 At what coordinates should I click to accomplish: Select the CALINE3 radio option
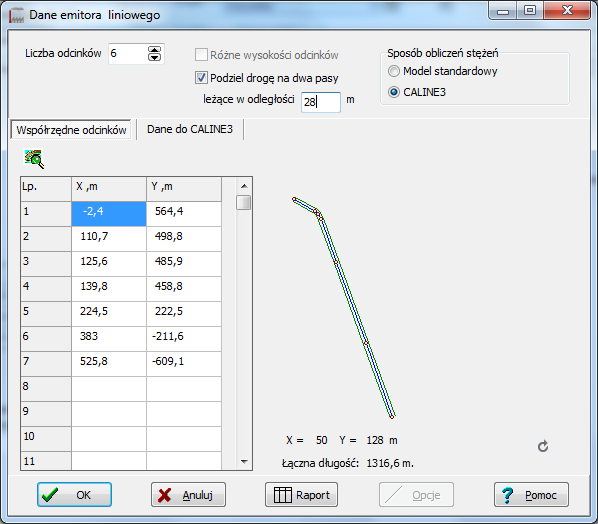(394, 92)
